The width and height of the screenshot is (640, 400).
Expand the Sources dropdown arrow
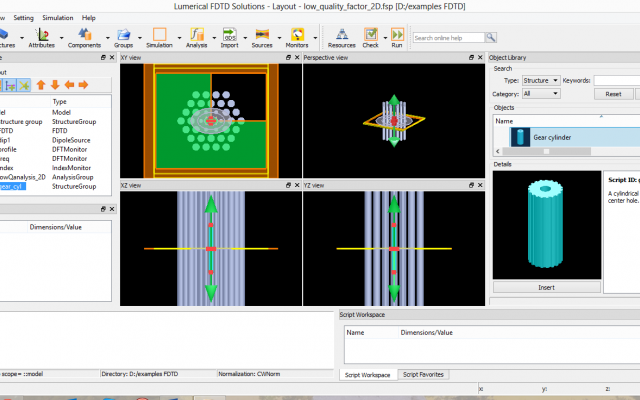pos(279,38)
